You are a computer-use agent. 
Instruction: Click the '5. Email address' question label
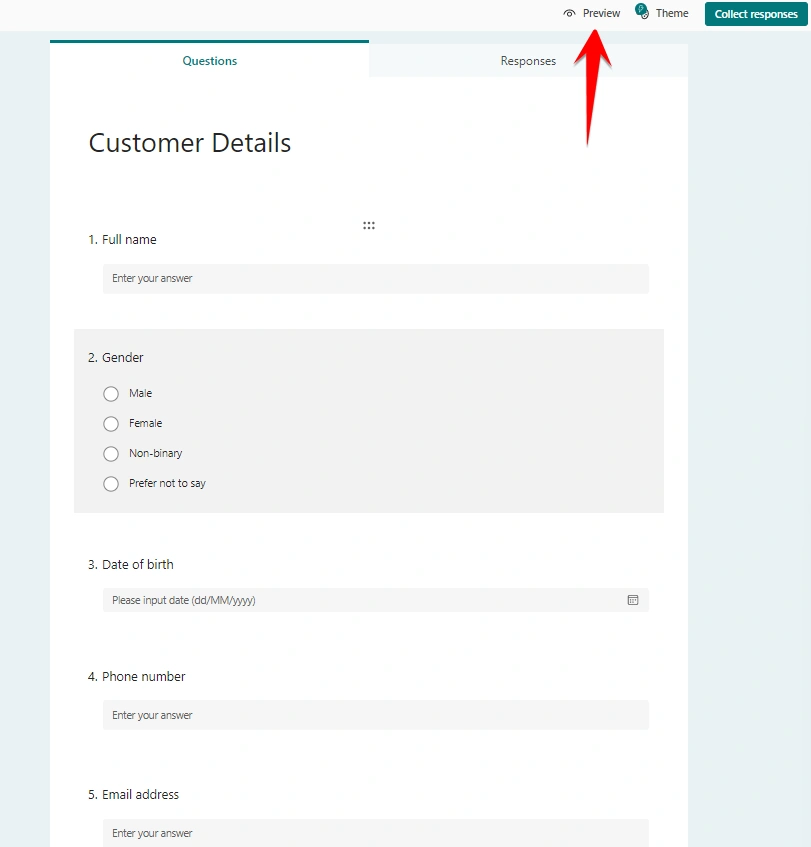pos(133,795)
